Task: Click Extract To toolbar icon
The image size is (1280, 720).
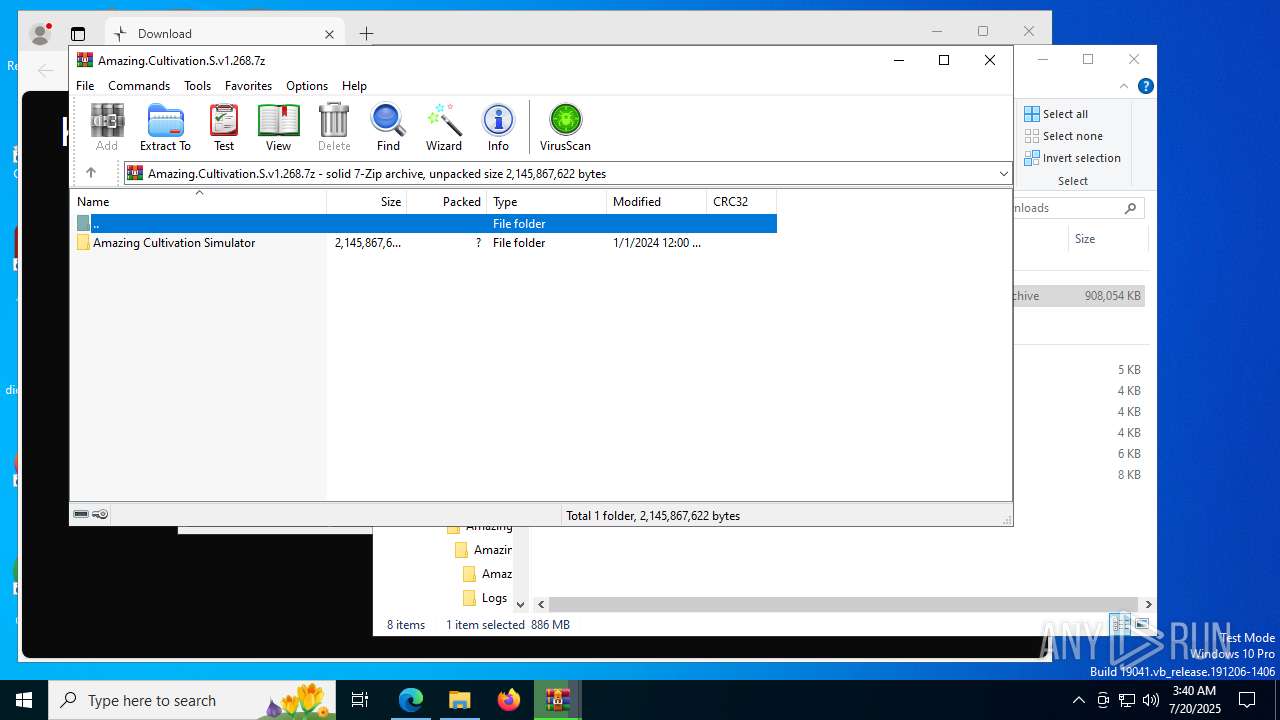Action: 165,127
